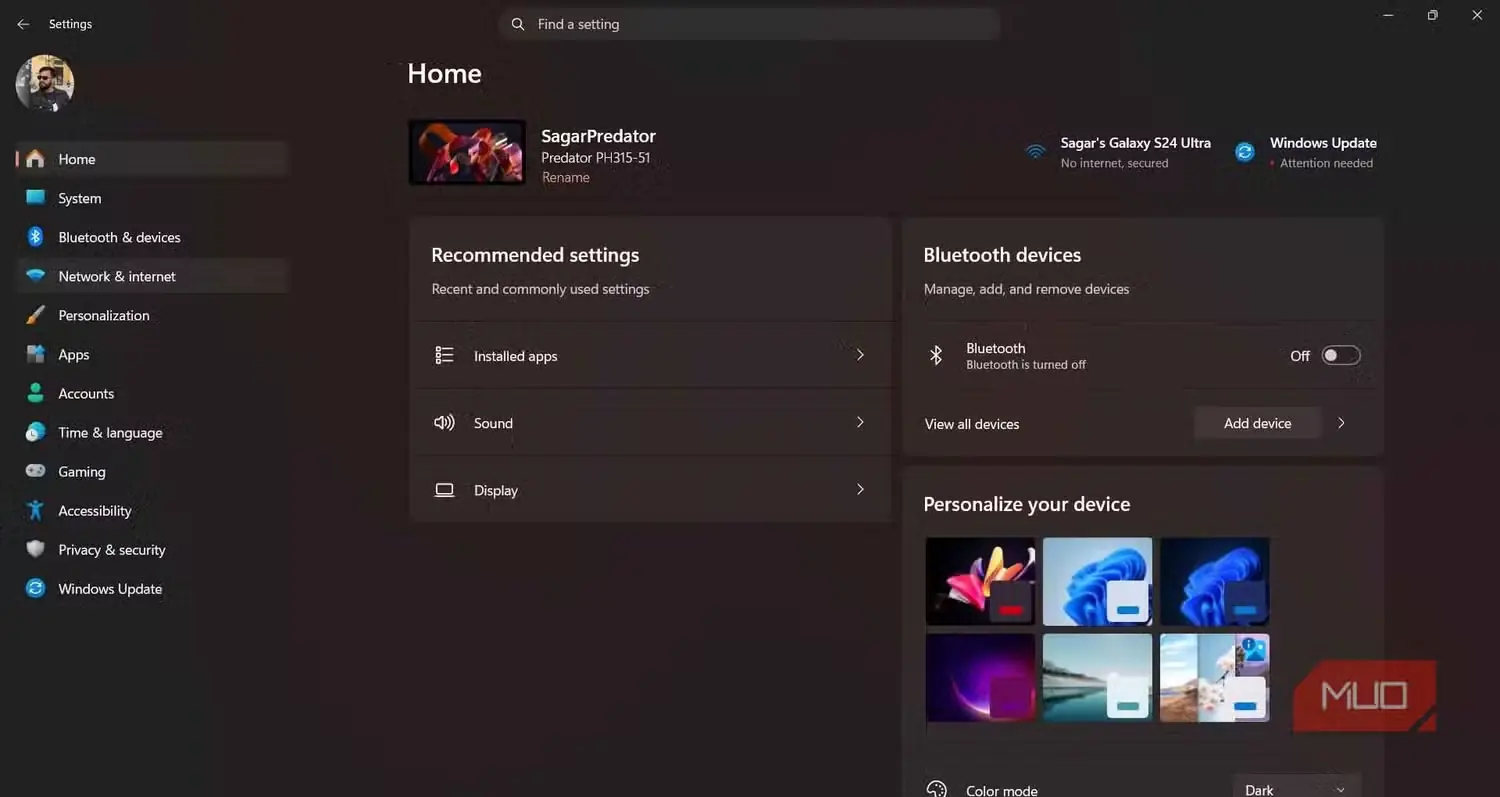Select Accessibility in sidebar

[152, 510]
